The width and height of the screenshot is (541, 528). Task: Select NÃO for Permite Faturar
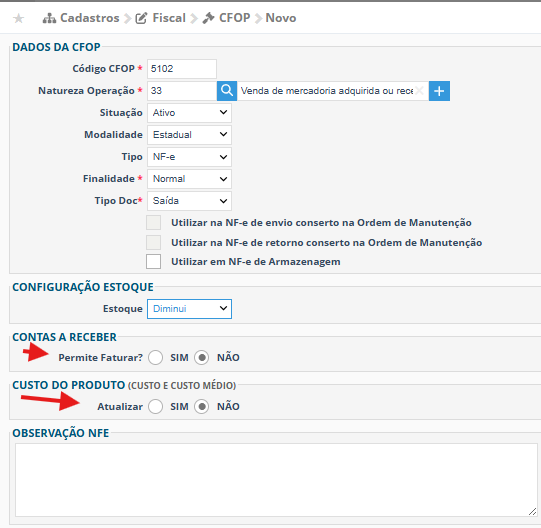201,358
